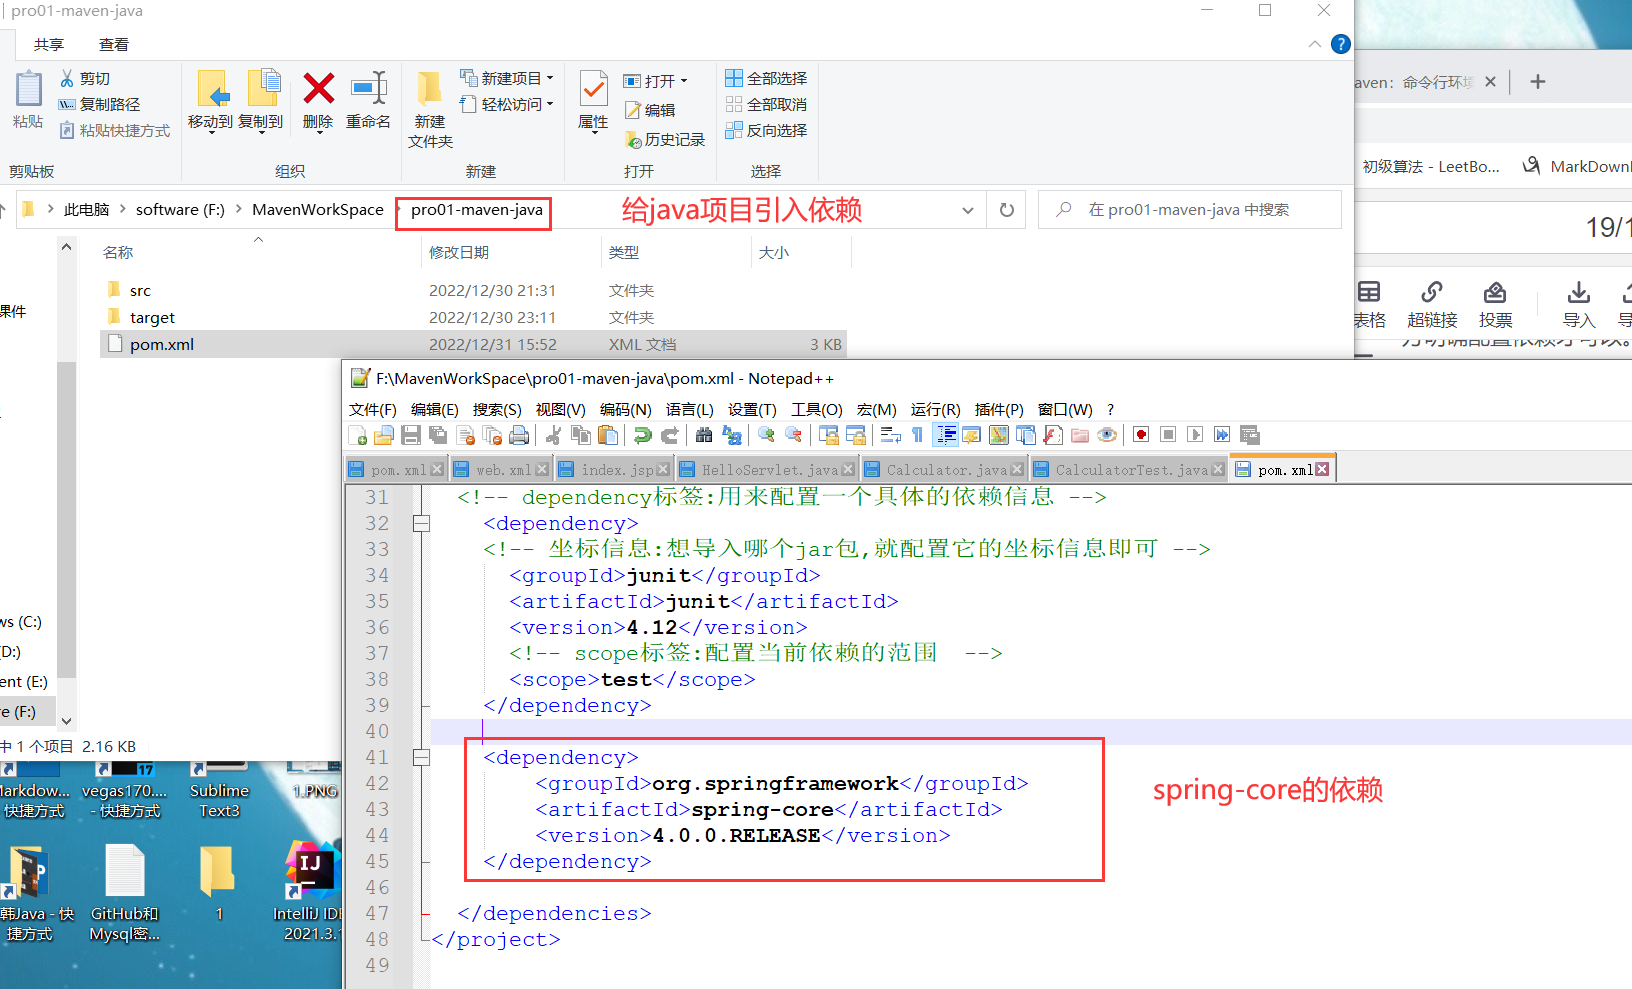Click History (历史记录) in Explorer ribbon
Screen dimensions: 1632x989
665,139
